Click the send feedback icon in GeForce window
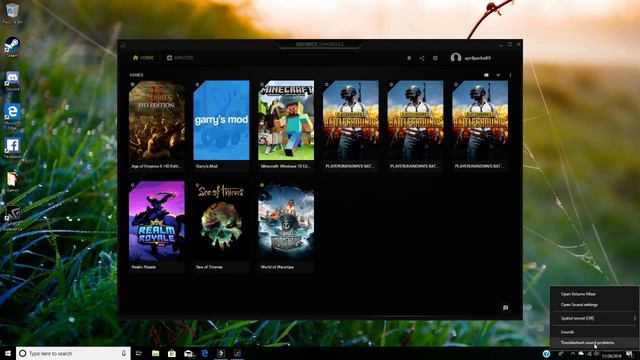The width and height of the screenshot is (640, 360). [x=505, y=308]
